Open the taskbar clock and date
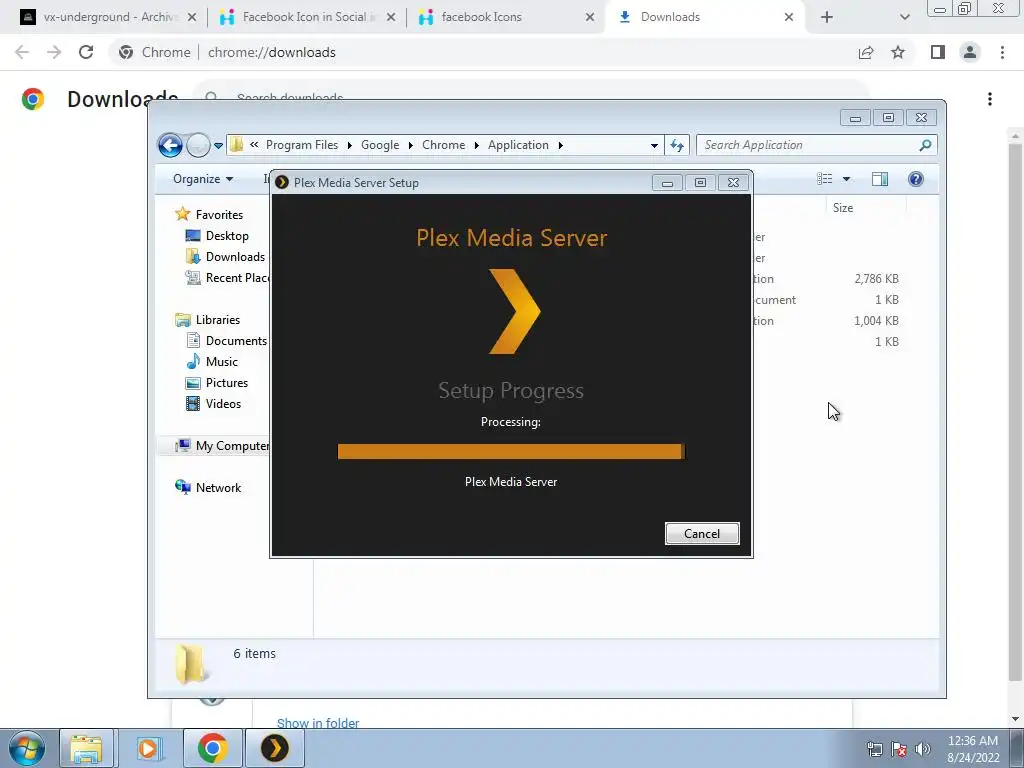This screenshot has width=1024, height=768. [x=972, y=749]
